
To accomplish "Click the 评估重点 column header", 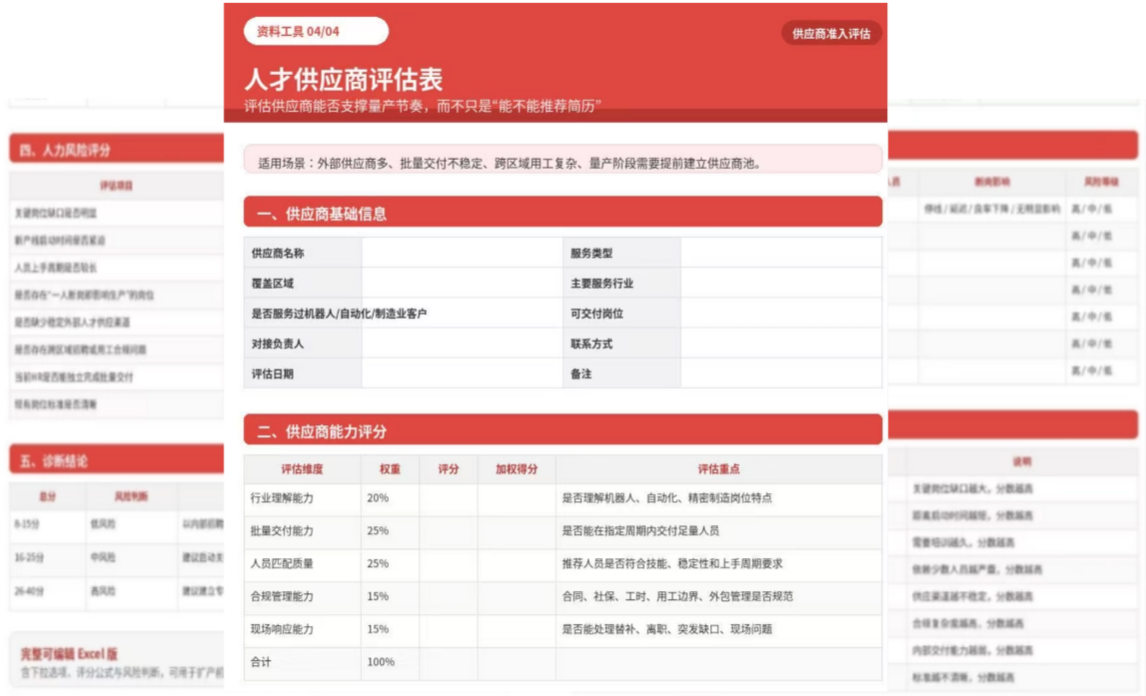I will click(x=718, y=469).
